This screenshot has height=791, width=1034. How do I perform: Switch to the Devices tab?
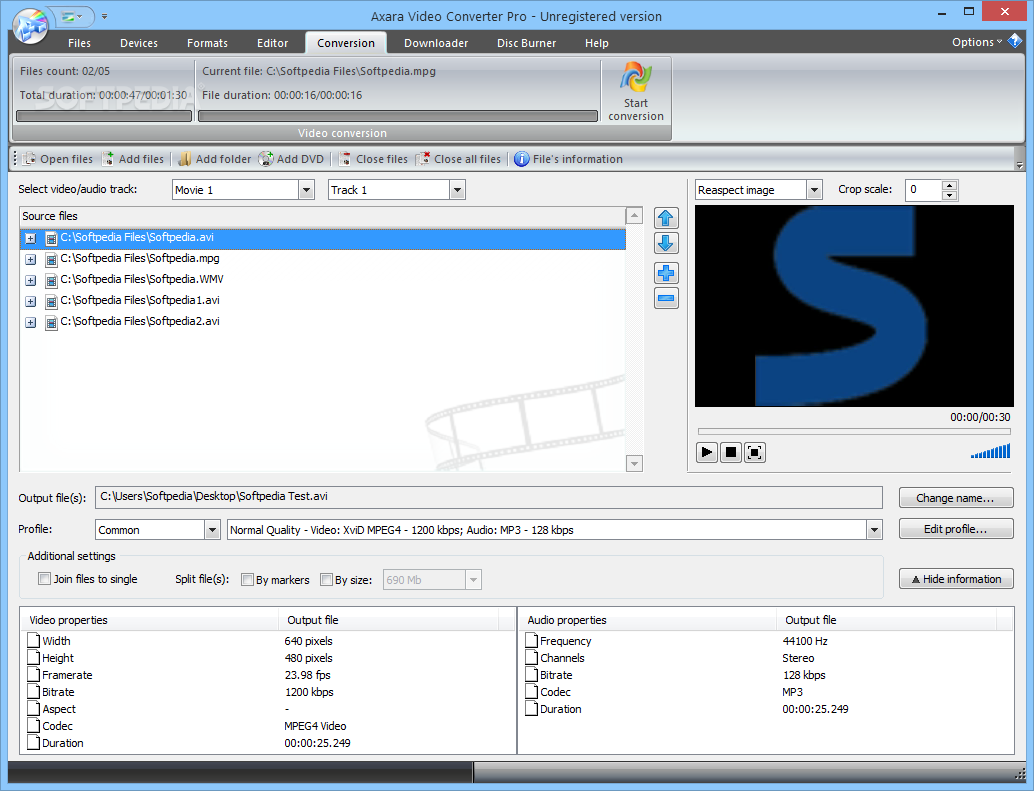138,43
